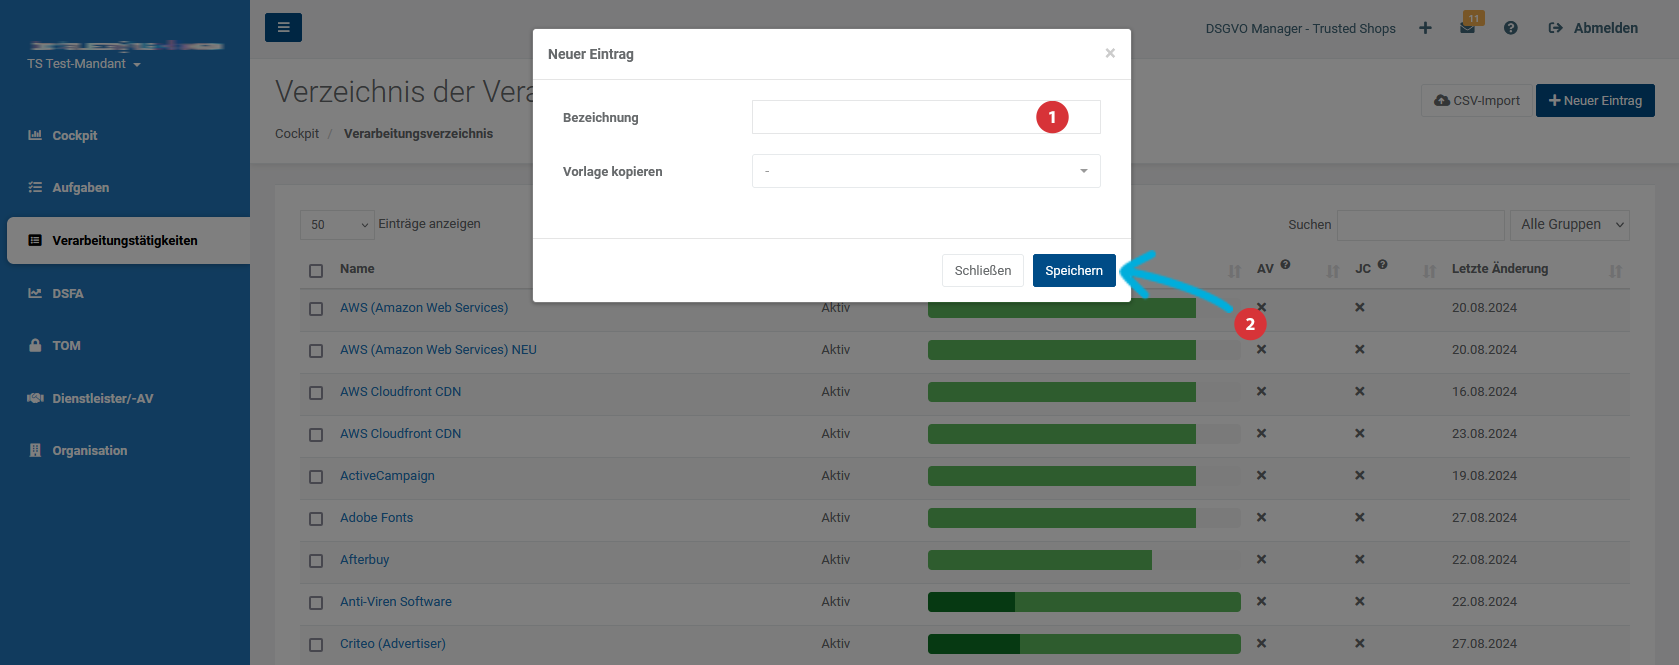Click JC X mark in AWS NEU row
The height and width of the screenshot is (665, 1679).
tap(1360, 349)
